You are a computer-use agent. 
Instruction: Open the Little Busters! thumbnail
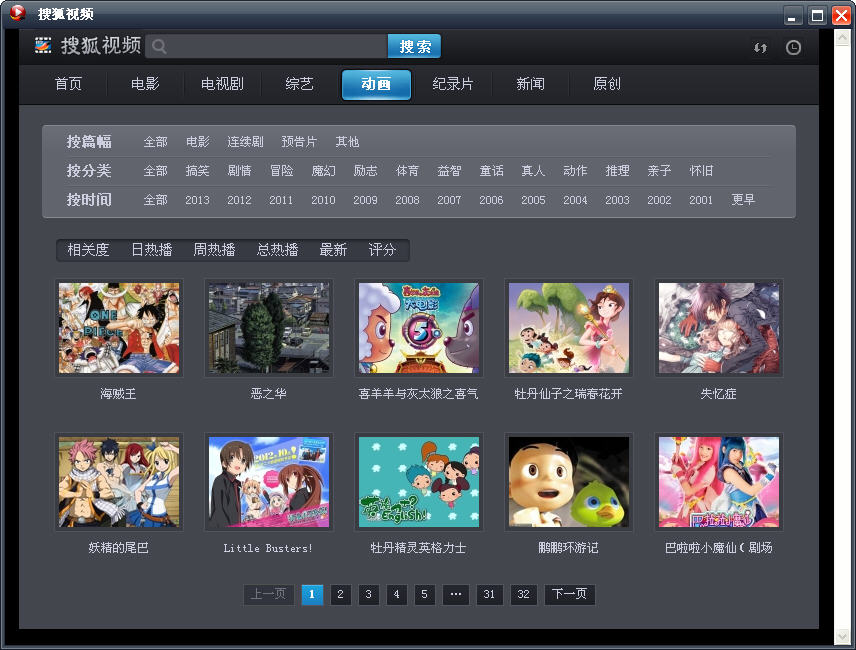(269, 482)
